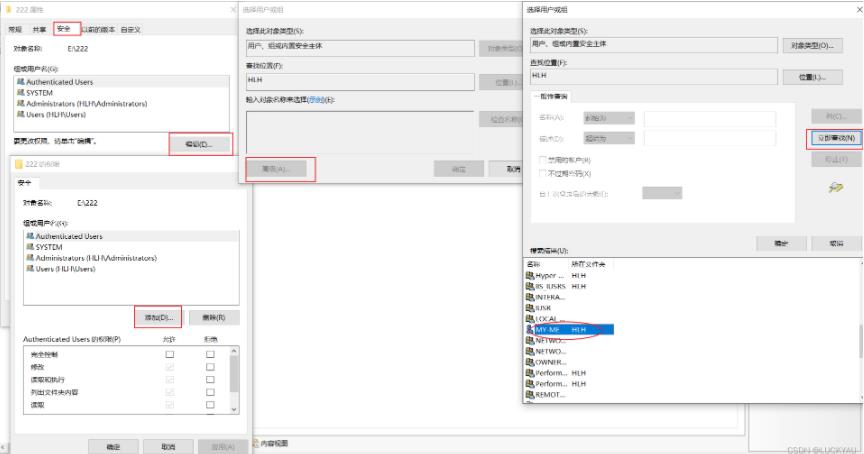Image resolution: width=864 pixels, height=454 pixels.
Task: Click the 立即查找(N) button
Action: [835, 138]
